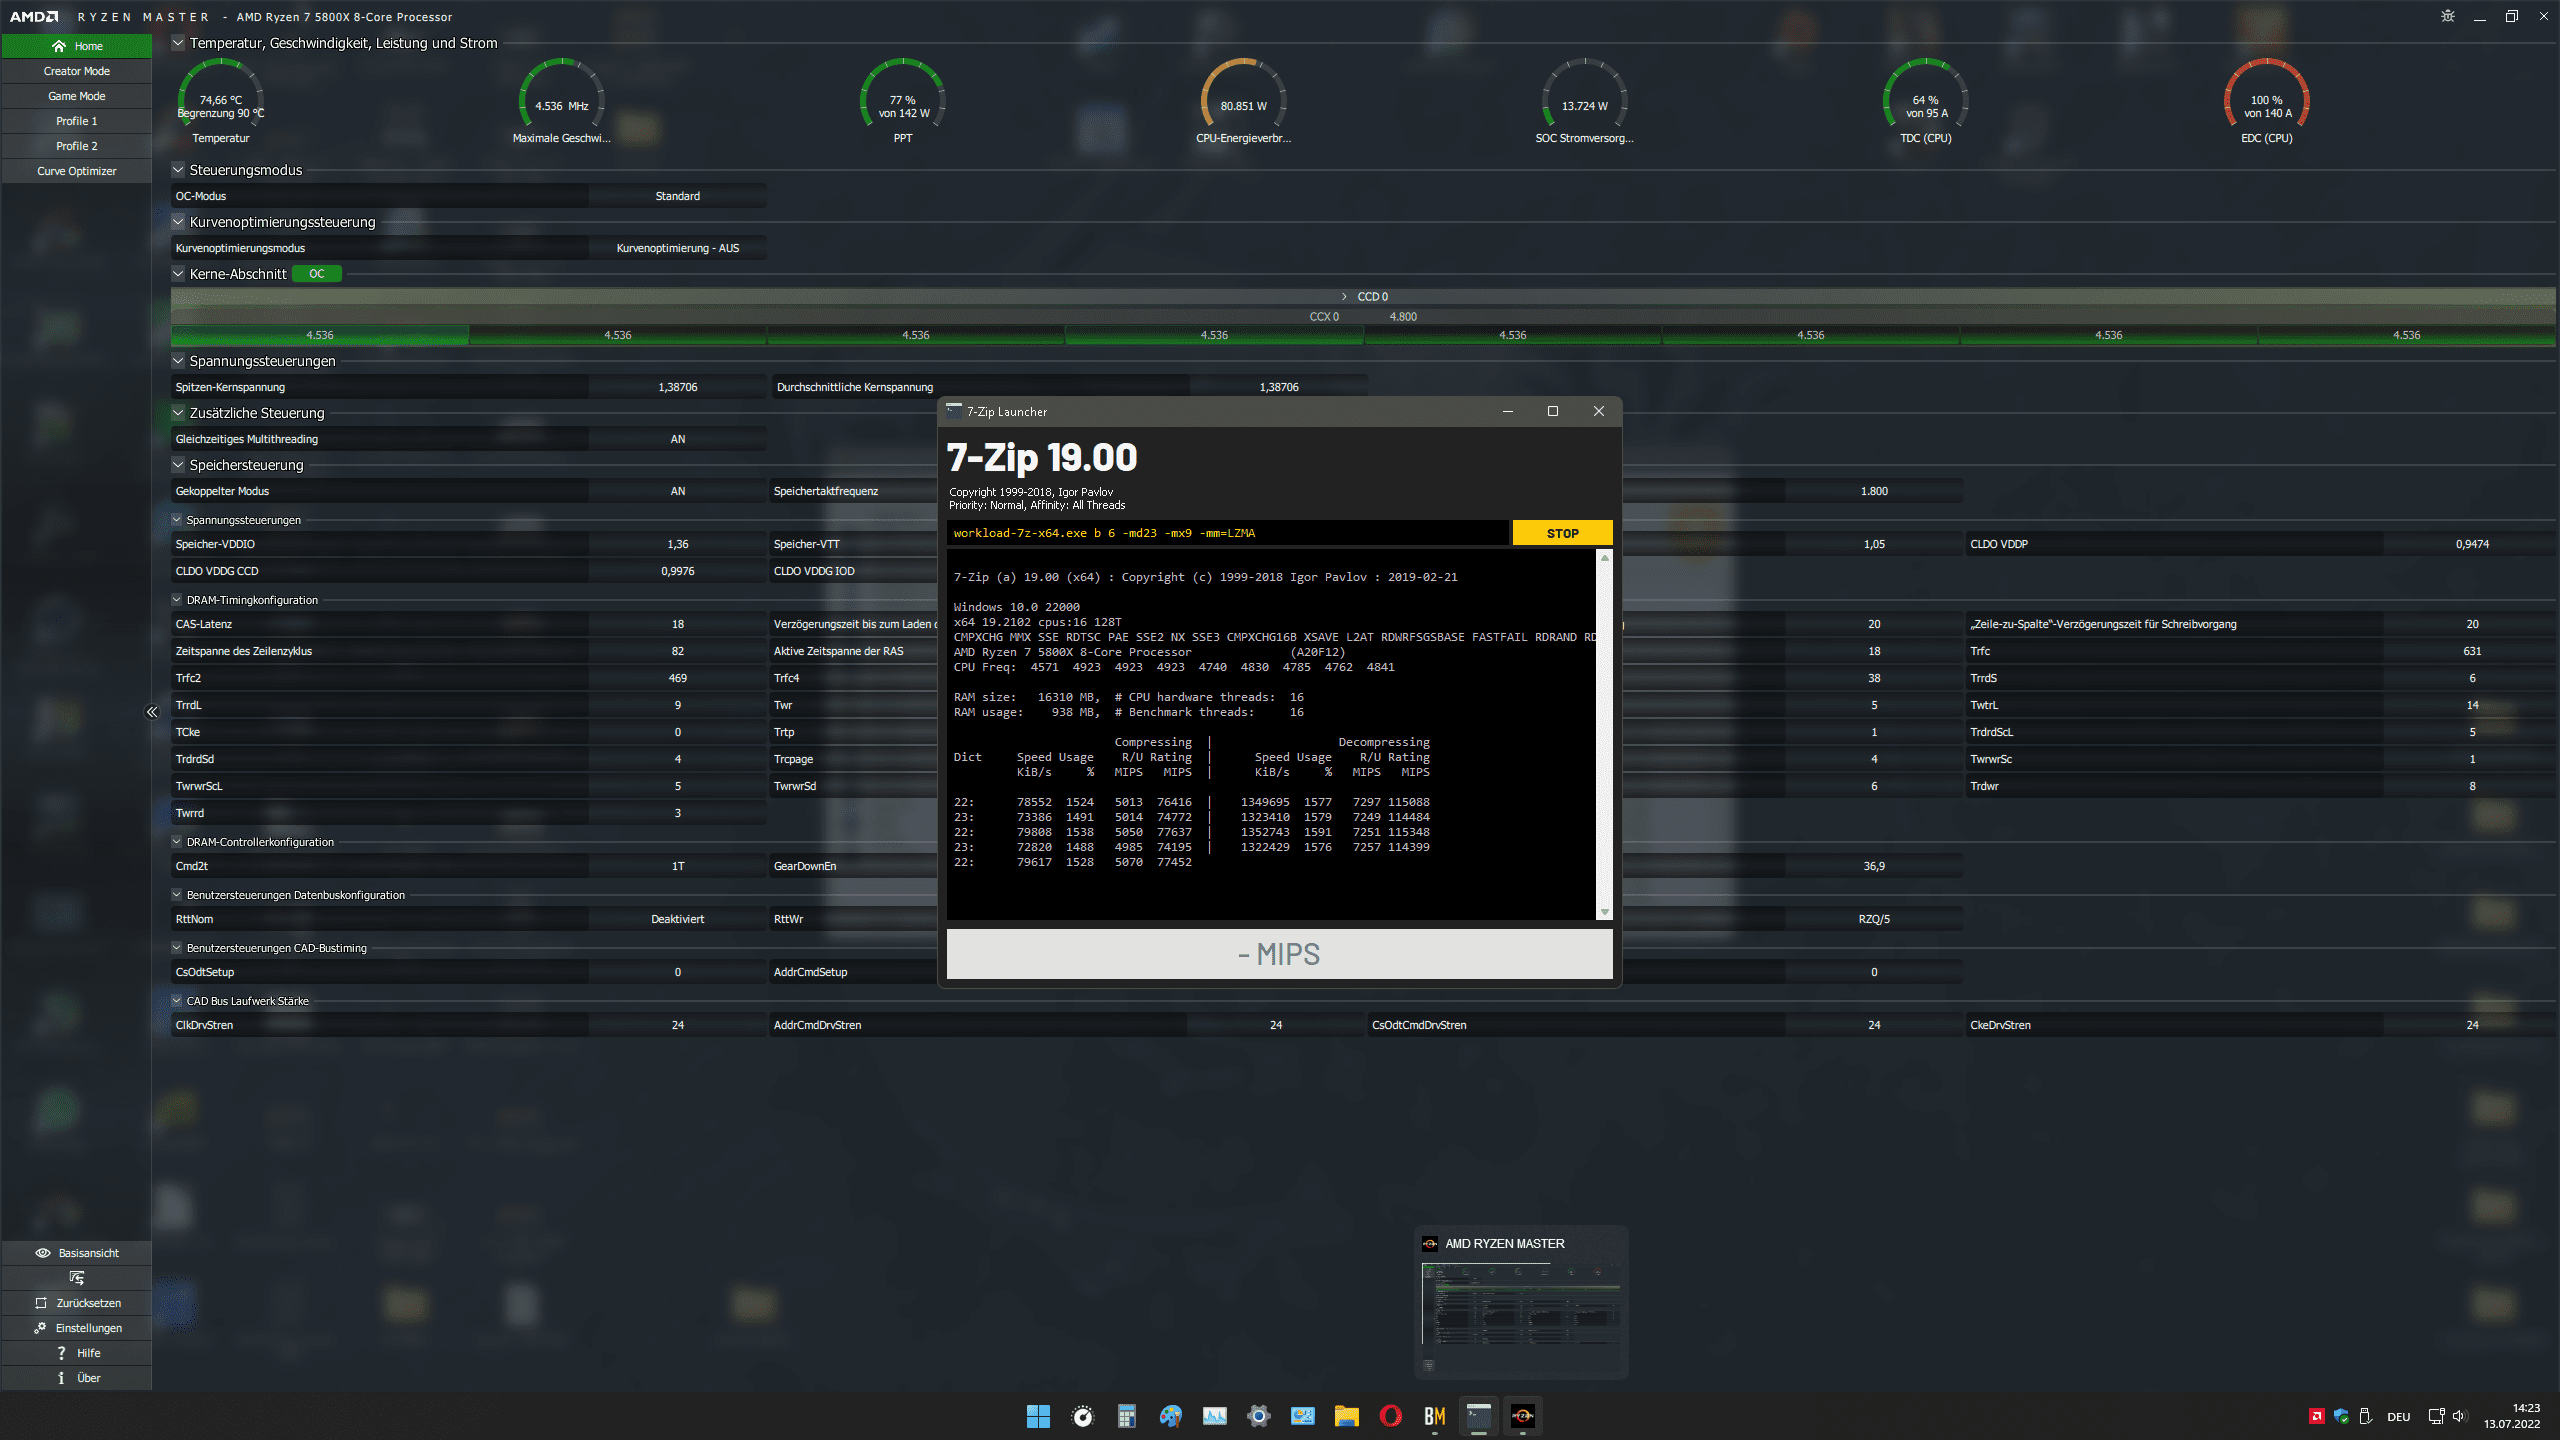Click the Maximale Geschwindigkeit gauge
2560x1440 pixels.
(x=561, y=101)
